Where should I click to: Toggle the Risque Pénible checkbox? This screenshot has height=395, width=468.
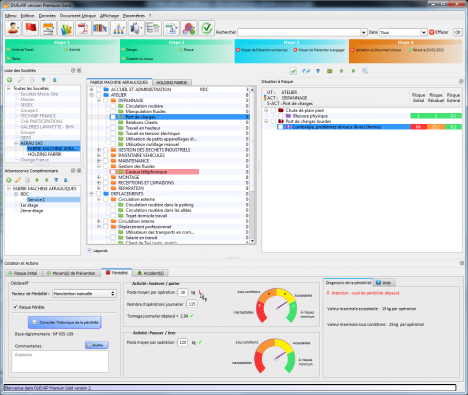coord(15,307)
